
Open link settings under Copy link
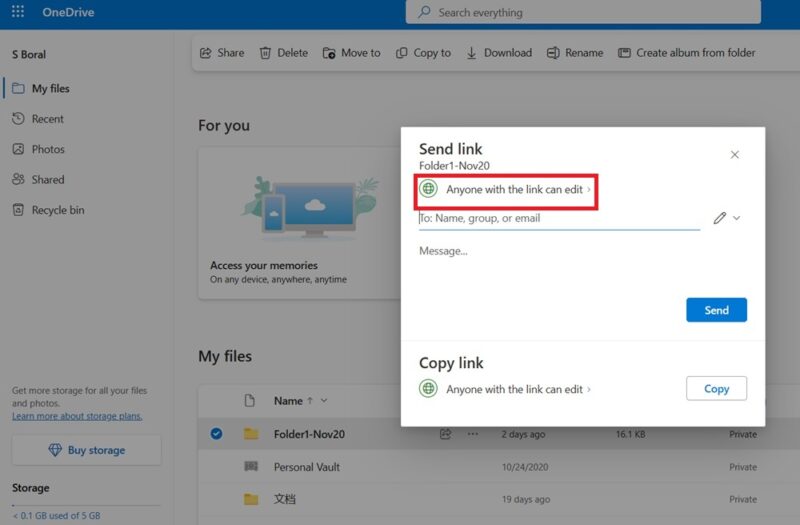(518, 389)
